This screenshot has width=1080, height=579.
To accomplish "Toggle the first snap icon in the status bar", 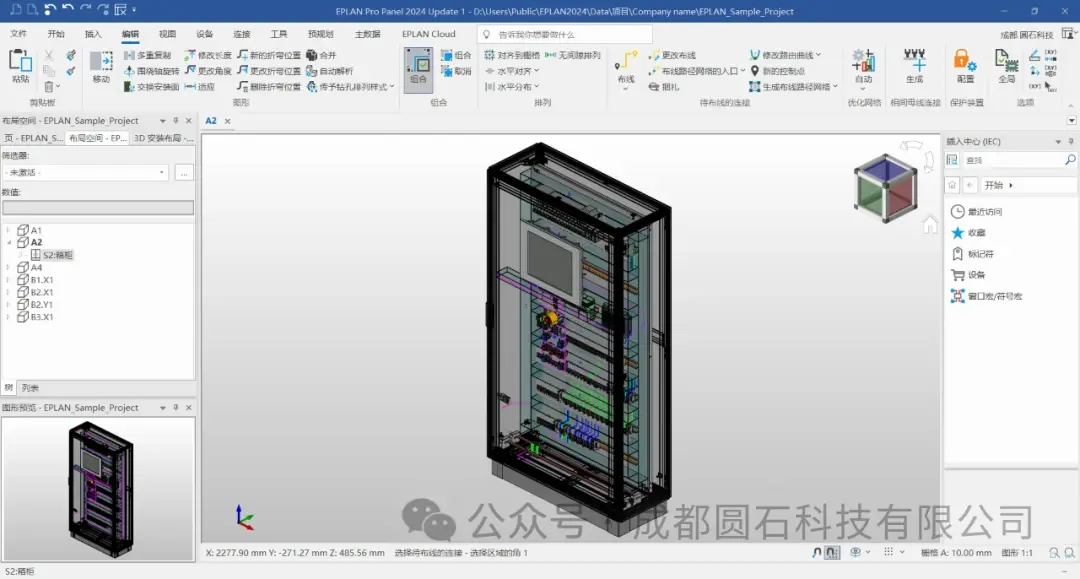I will pyautogui.click(x=817, y=552).
